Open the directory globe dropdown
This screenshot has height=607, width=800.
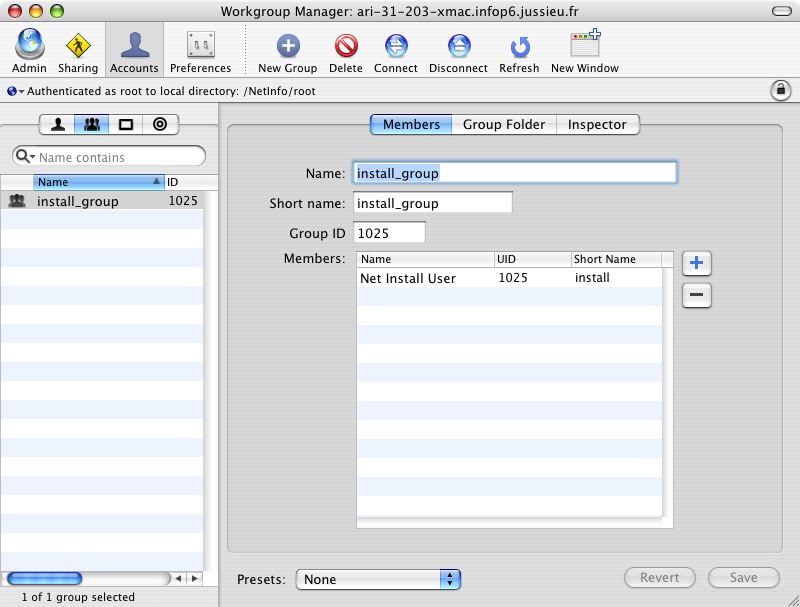(x=14, y=91)
